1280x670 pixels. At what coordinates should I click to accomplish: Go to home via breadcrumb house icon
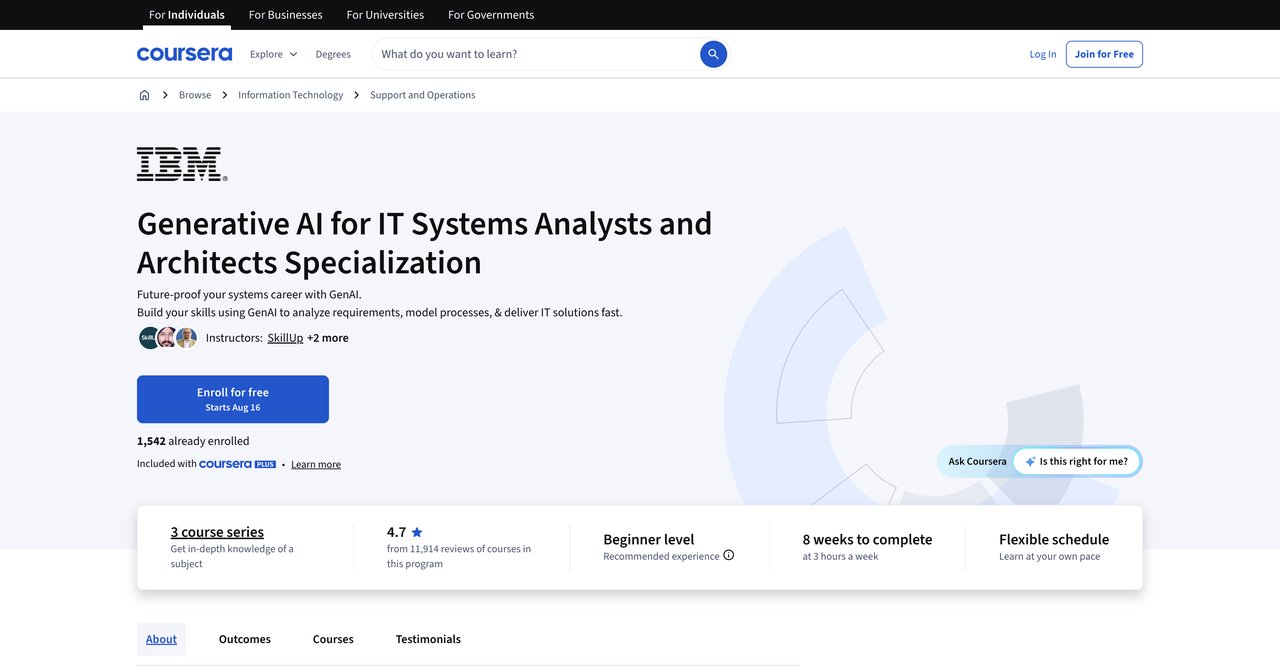coord(144,95)
